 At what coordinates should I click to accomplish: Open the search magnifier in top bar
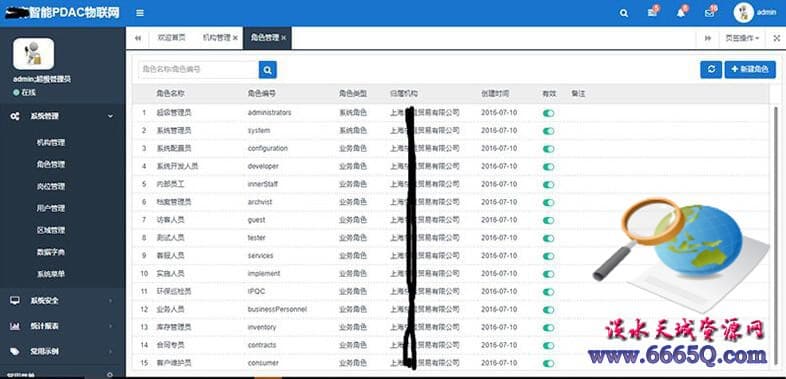click(x=624, y=14)
